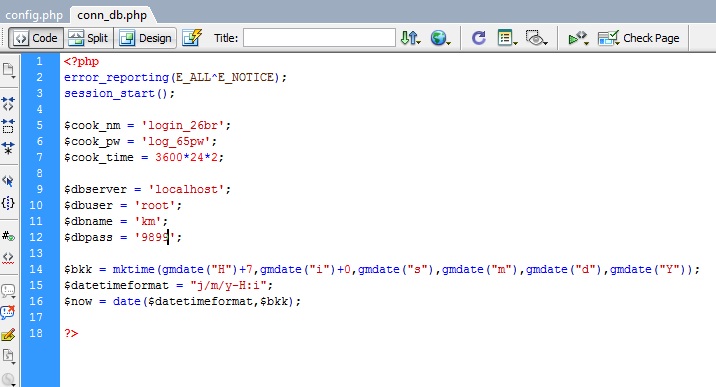
Task: Select the conn_db.php tab
Action: pyautogui.click(x=112, y=15)
